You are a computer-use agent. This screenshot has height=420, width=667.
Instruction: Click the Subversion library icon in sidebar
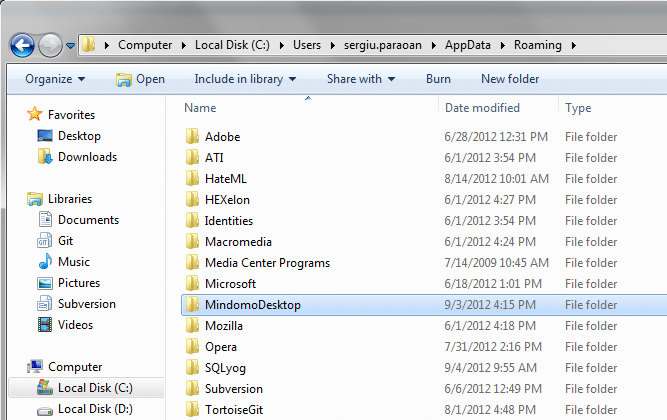[x=45, y=303]
